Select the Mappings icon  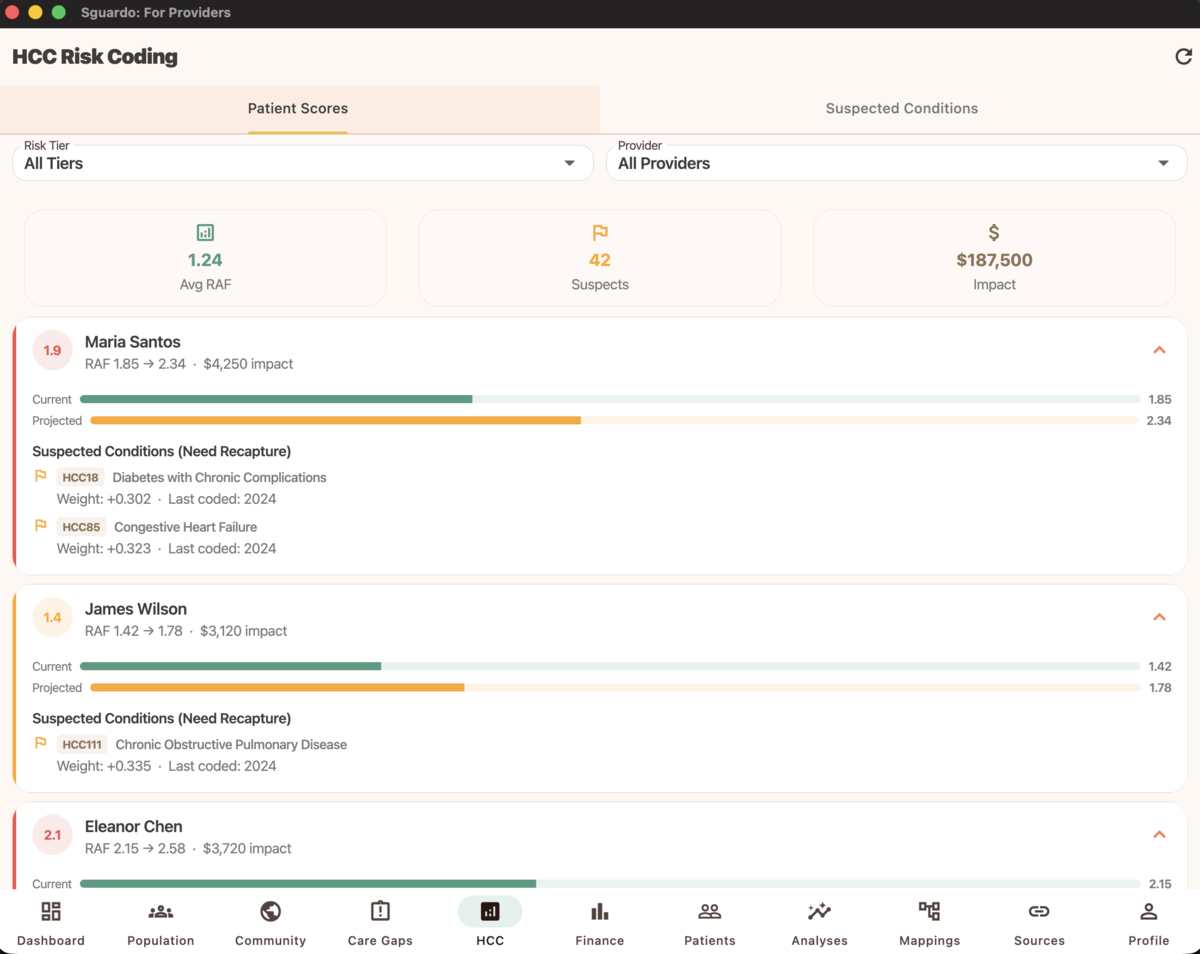point(929,912)
